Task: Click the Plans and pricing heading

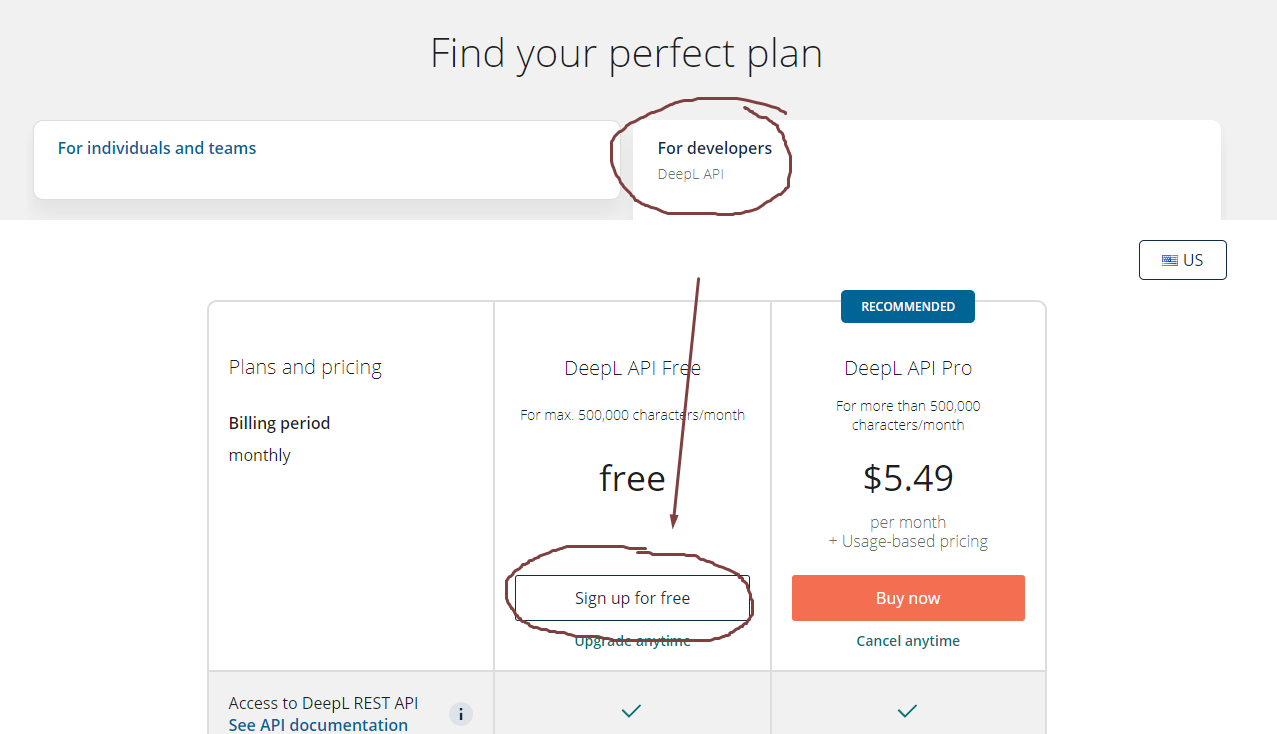Action: (305, 367)
